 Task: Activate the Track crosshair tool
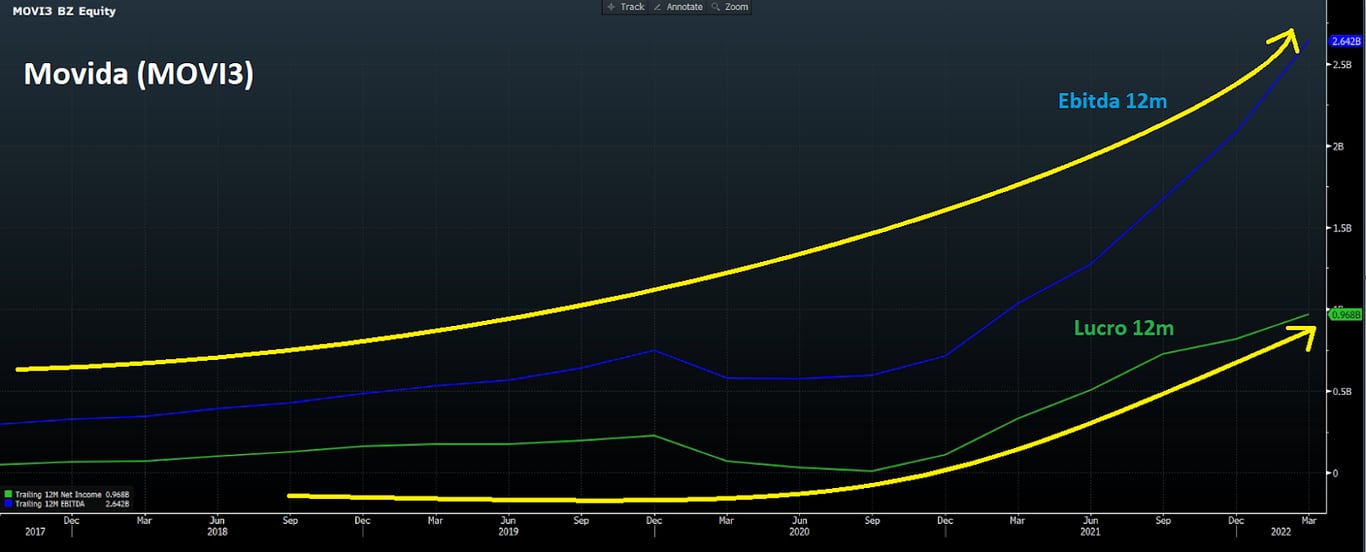click(626, 7)
